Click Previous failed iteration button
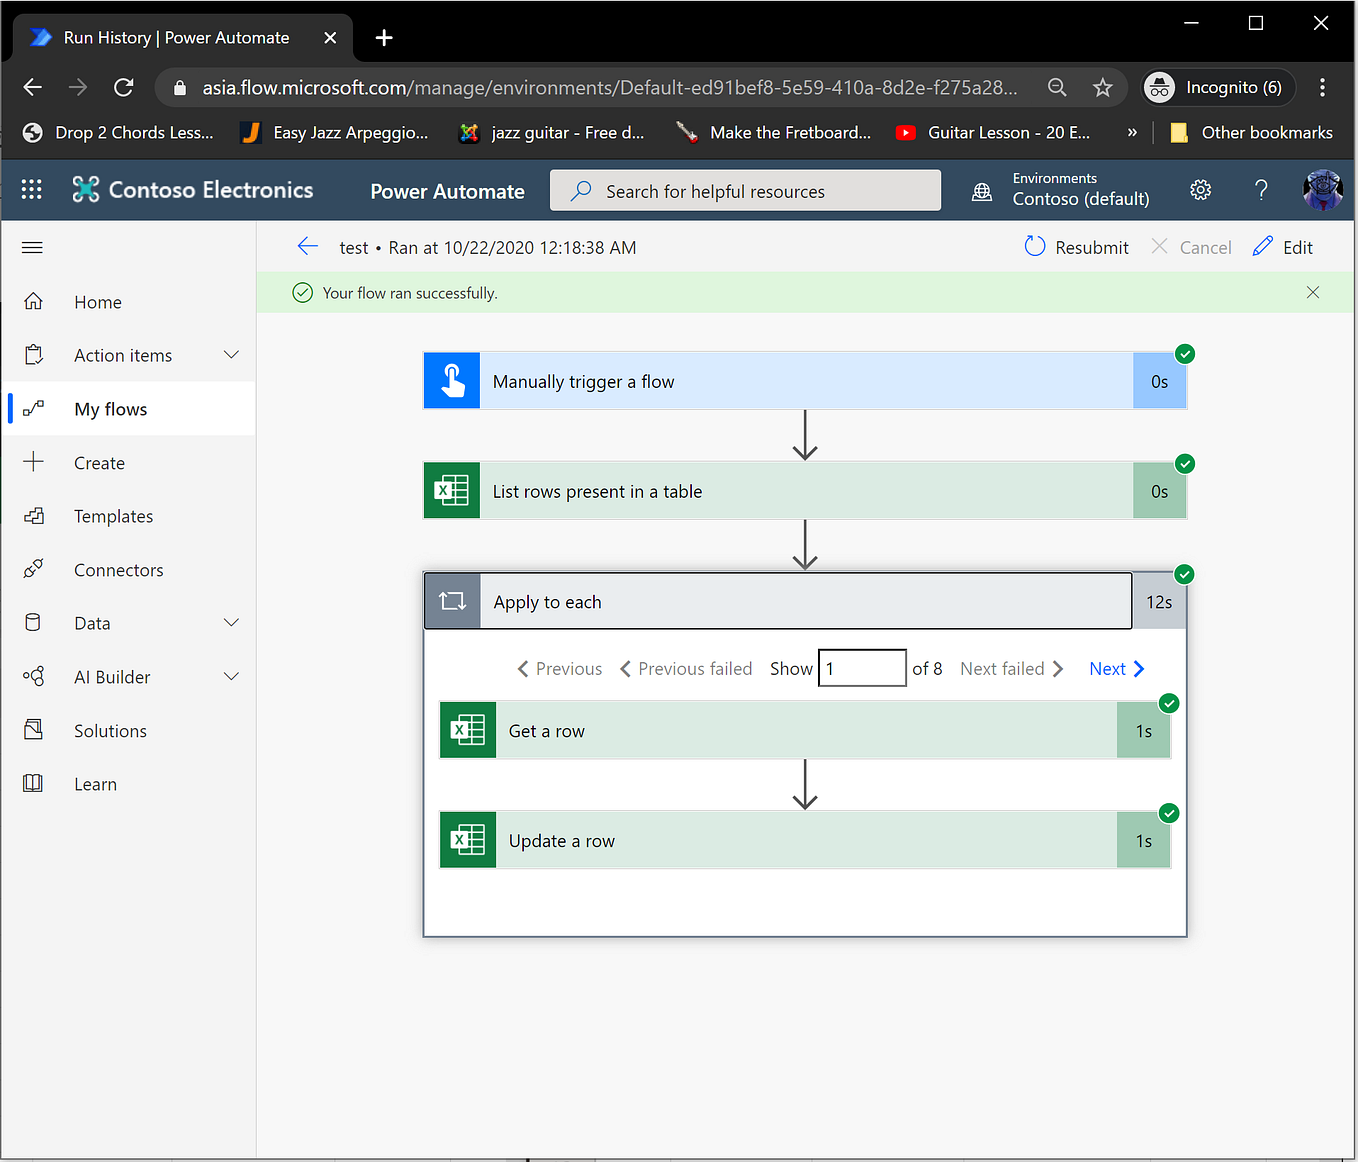The width and height of the screenshot is (1358, 1162). coord(686,669)
